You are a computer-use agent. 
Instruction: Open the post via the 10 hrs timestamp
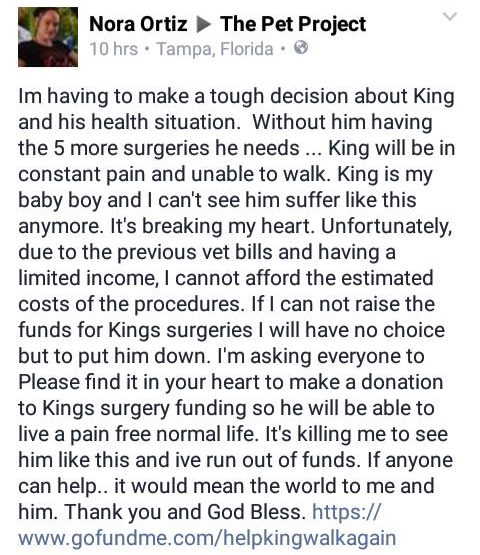coord(113,49)
